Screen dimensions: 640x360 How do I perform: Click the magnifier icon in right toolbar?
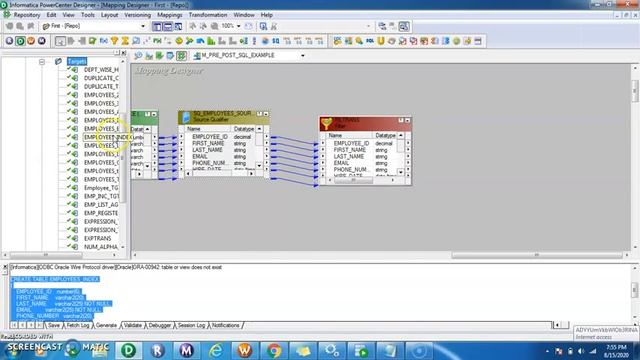(x=359, y=41)
